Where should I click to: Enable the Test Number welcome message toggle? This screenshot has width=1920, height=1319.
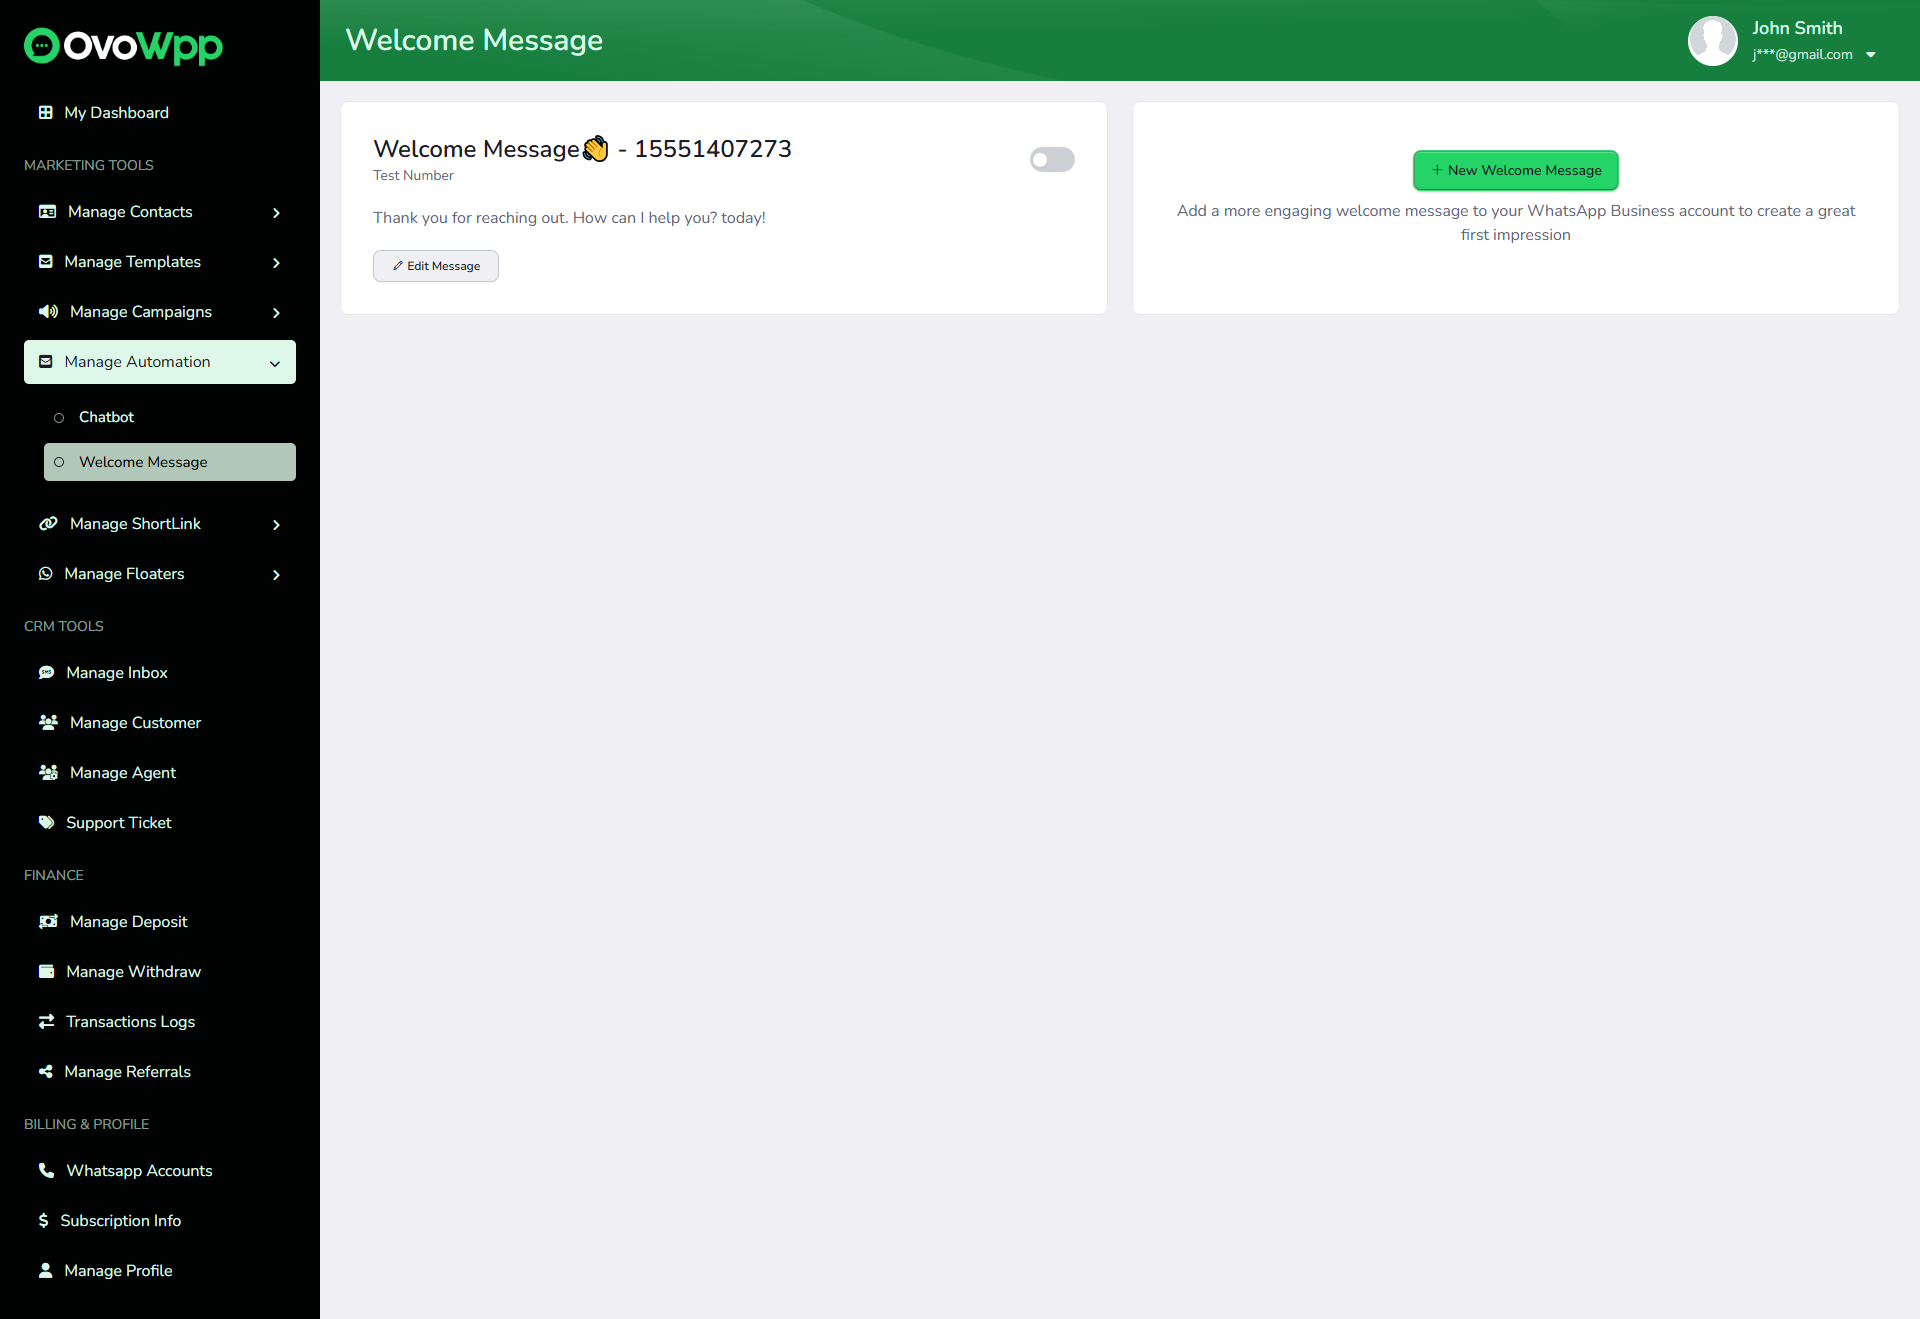[1052, 160]
